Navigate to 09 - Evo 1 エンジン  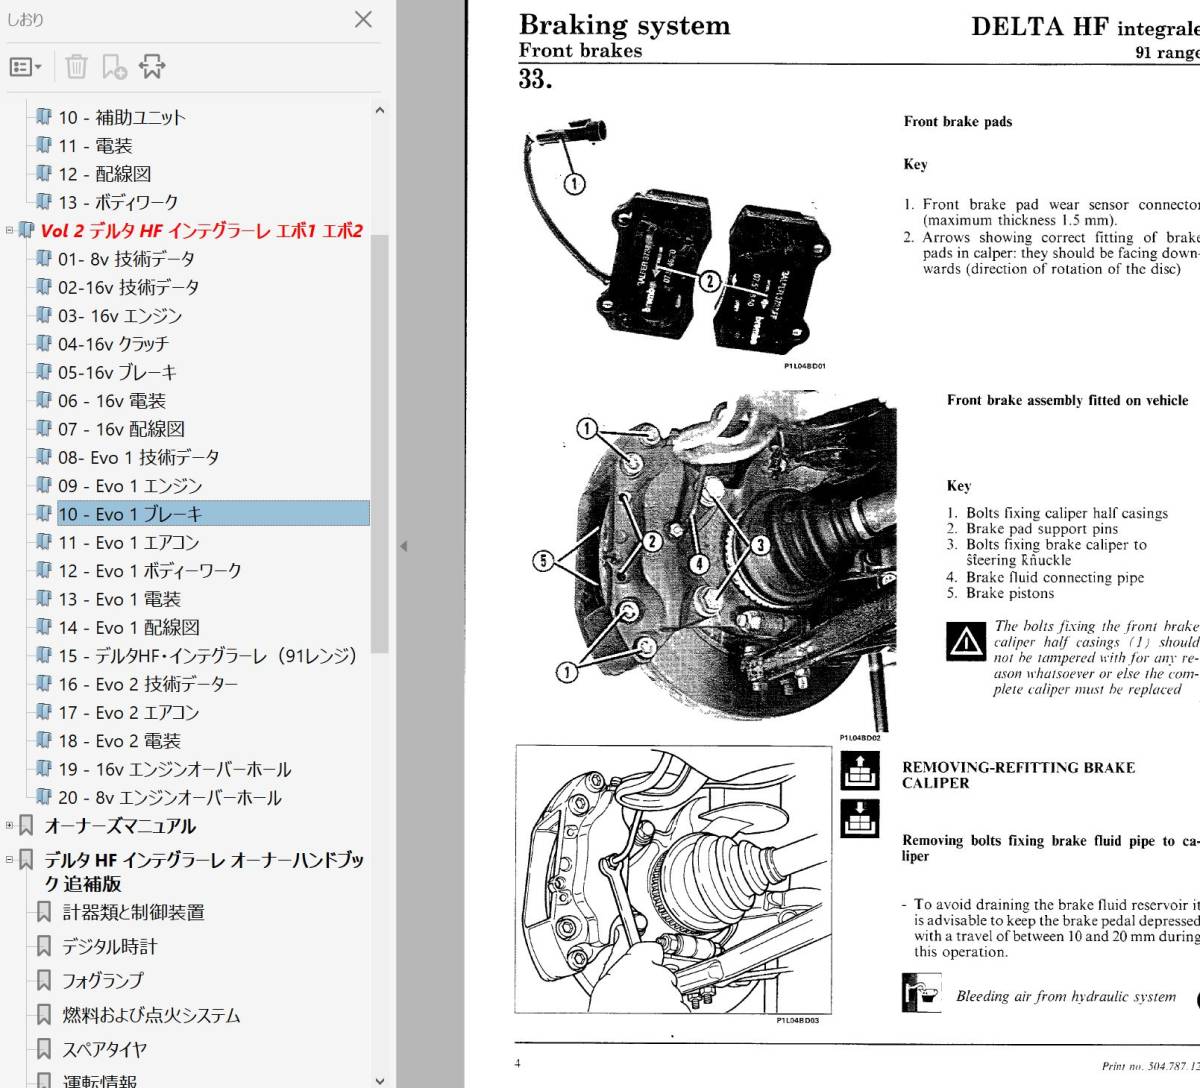(130, 486)
